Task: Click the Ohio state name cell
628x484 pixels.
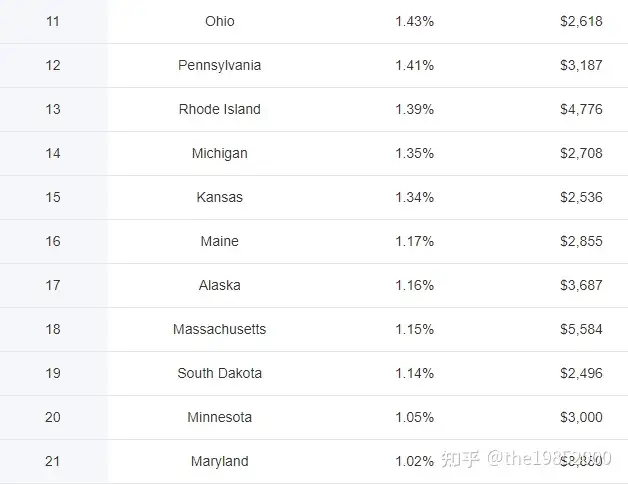Action: point(220,21)
